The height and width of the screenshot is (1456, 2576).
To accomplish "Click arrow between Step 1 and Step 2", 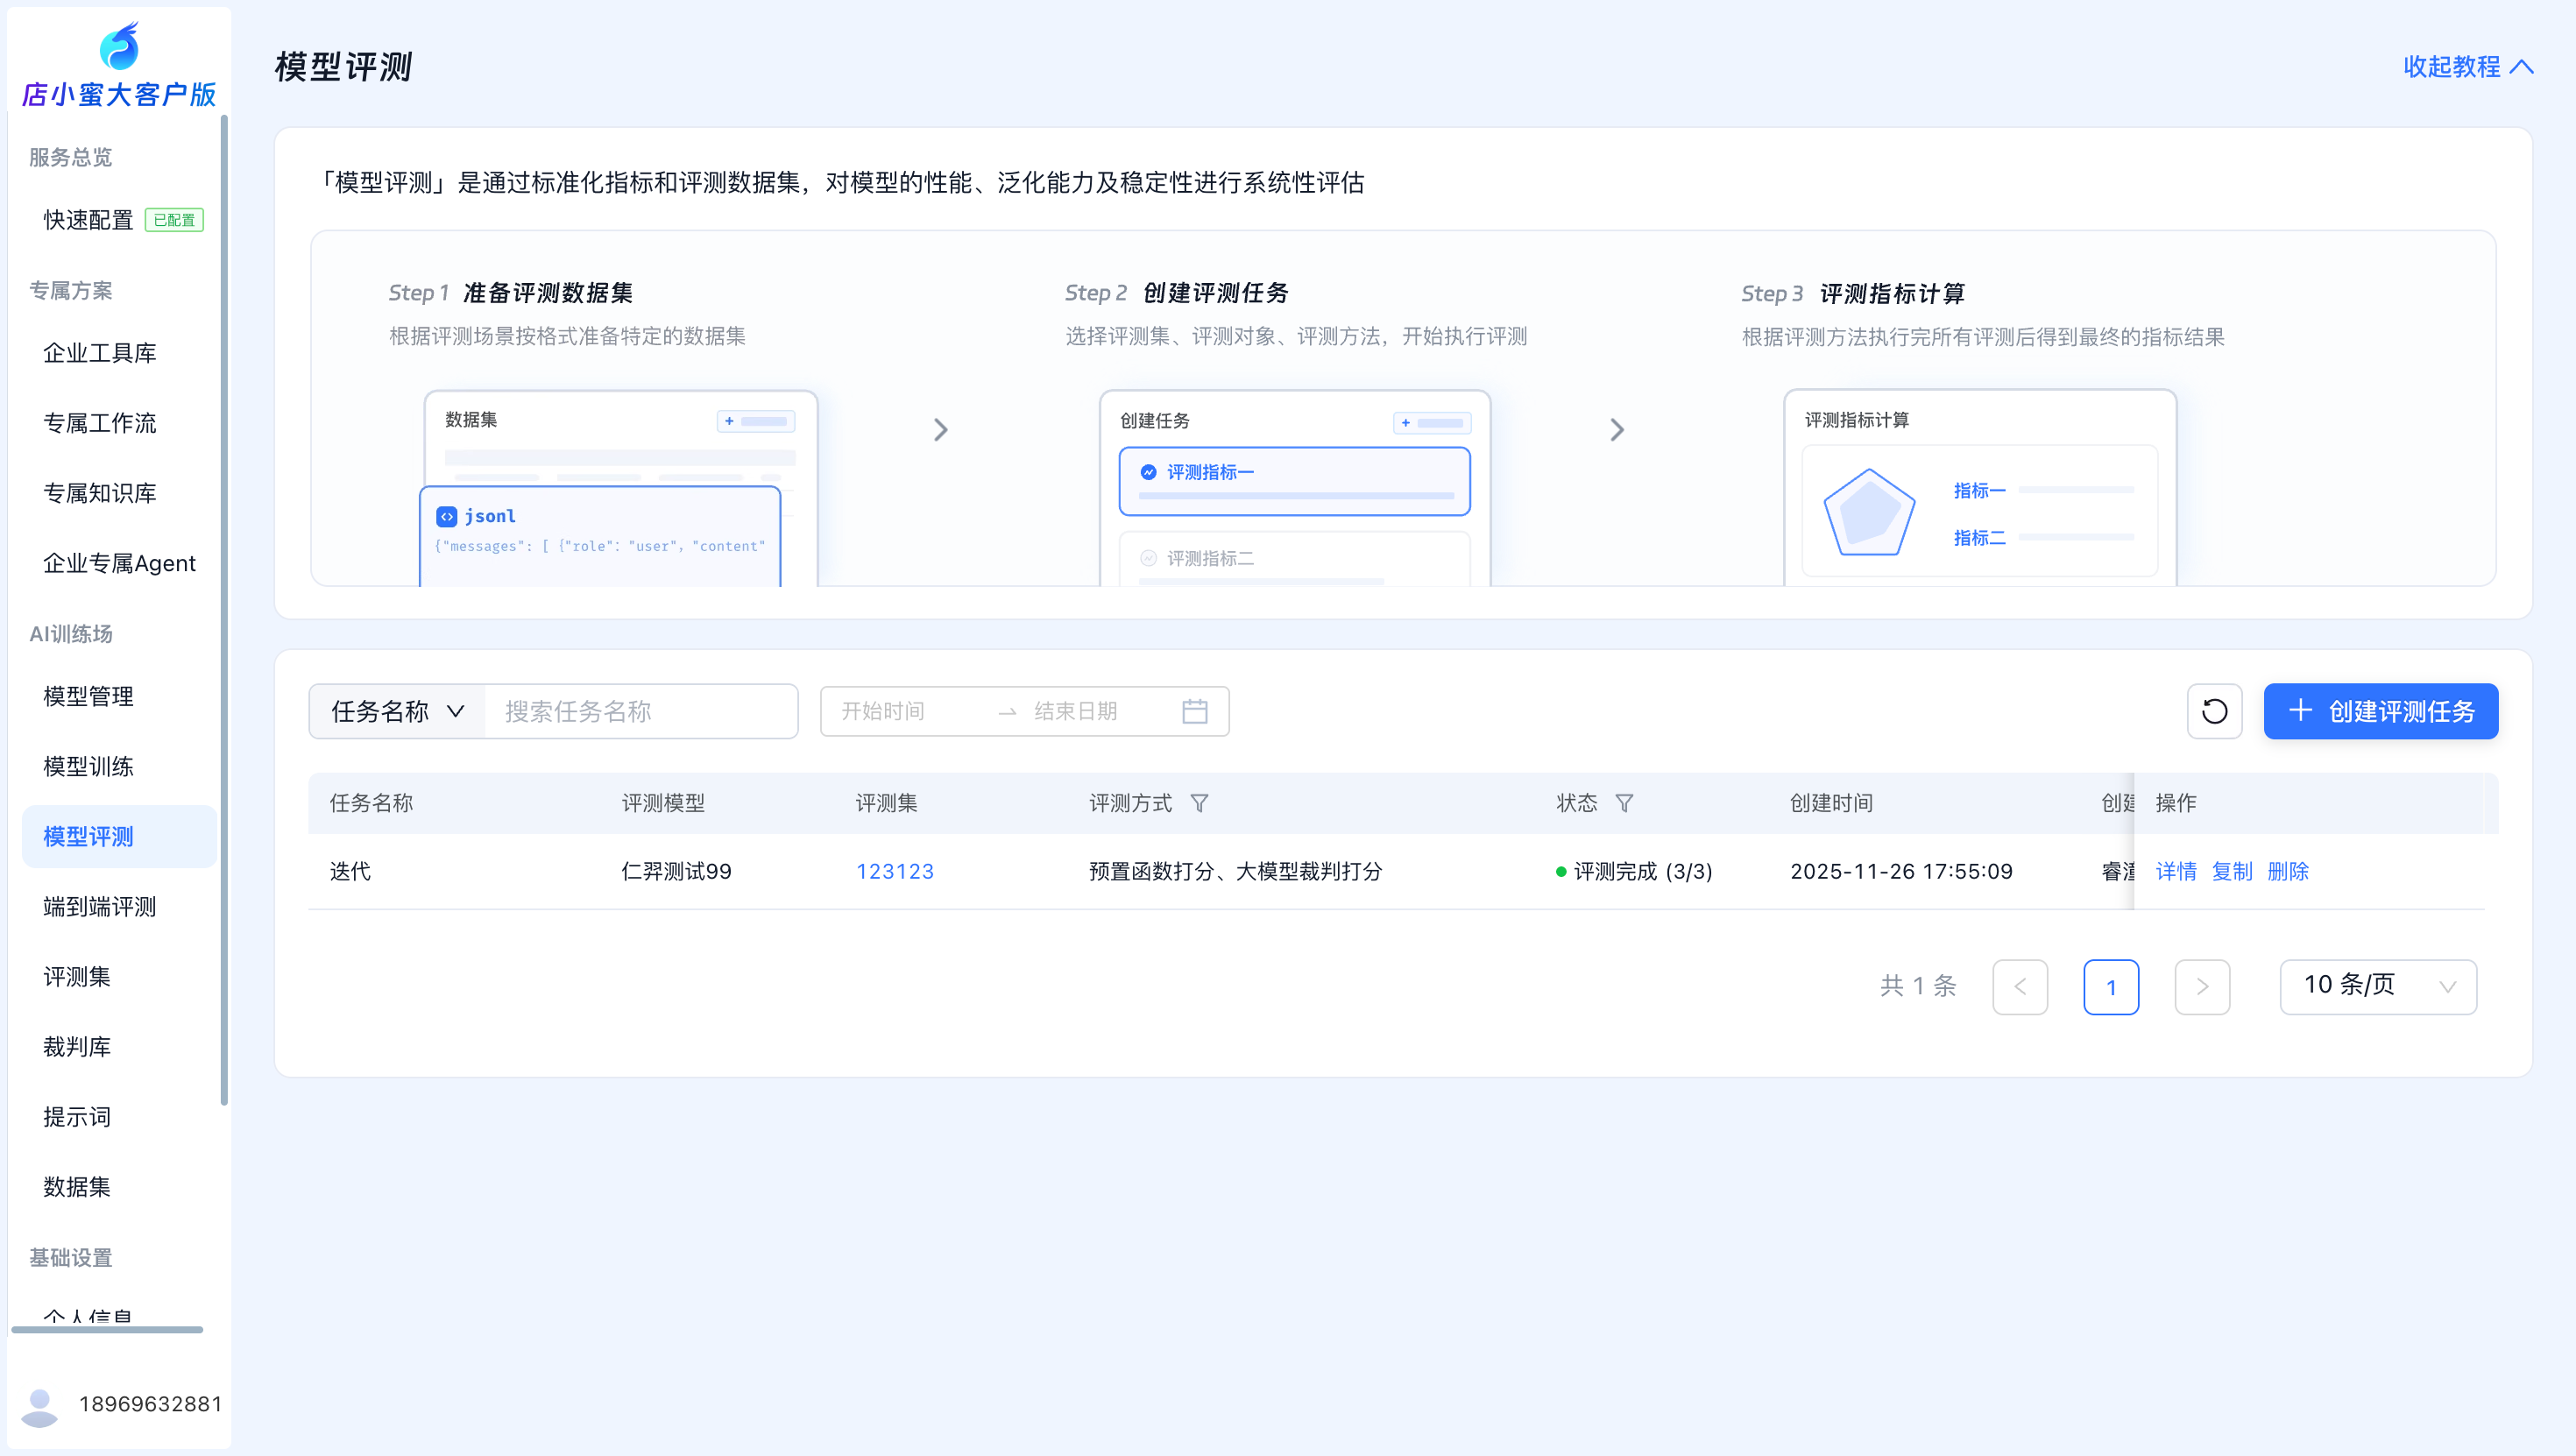I will pos(940,430).
